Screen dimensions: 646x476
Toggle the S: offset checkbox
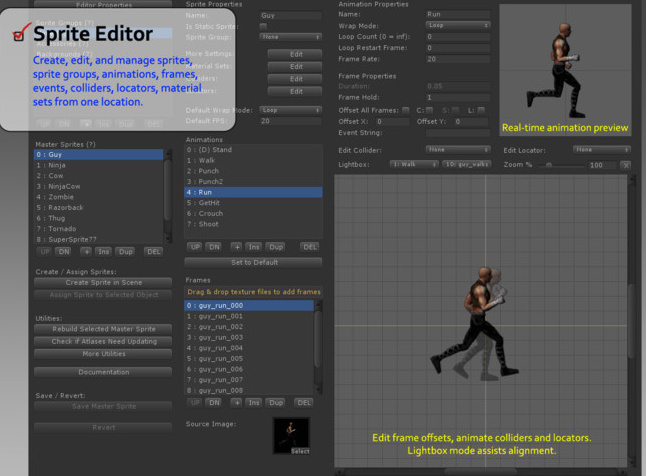[x=456, y=110]
